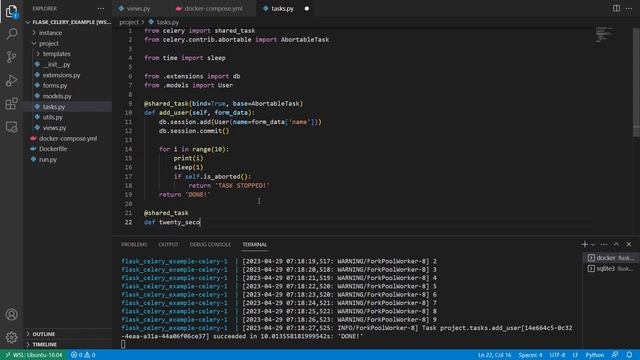
Task: Open the Remote Explorer view
Action: (x=11, y=127)
